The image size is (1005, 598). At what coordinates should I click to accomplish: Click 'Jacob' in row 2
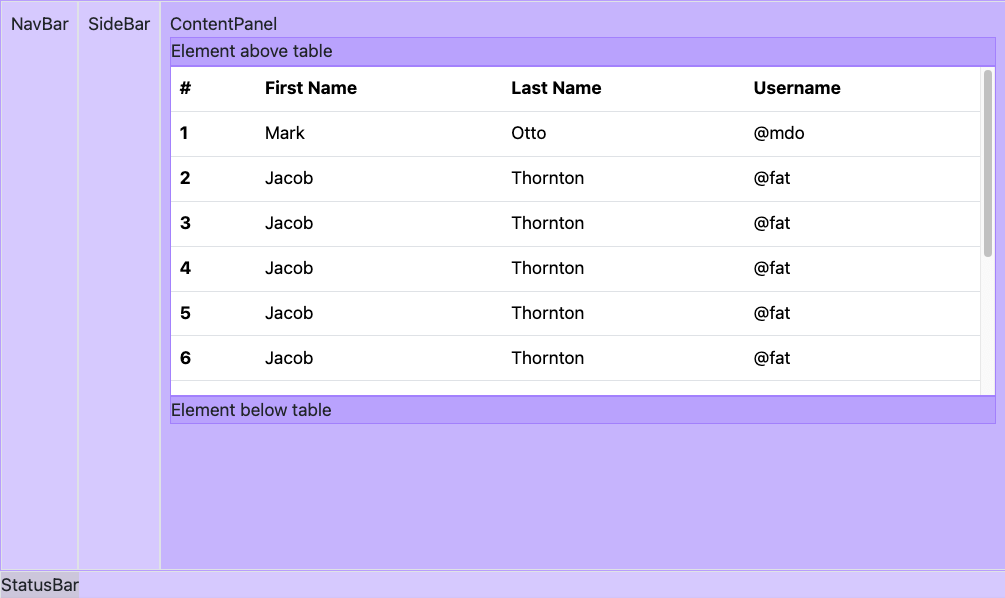point(289,178)
